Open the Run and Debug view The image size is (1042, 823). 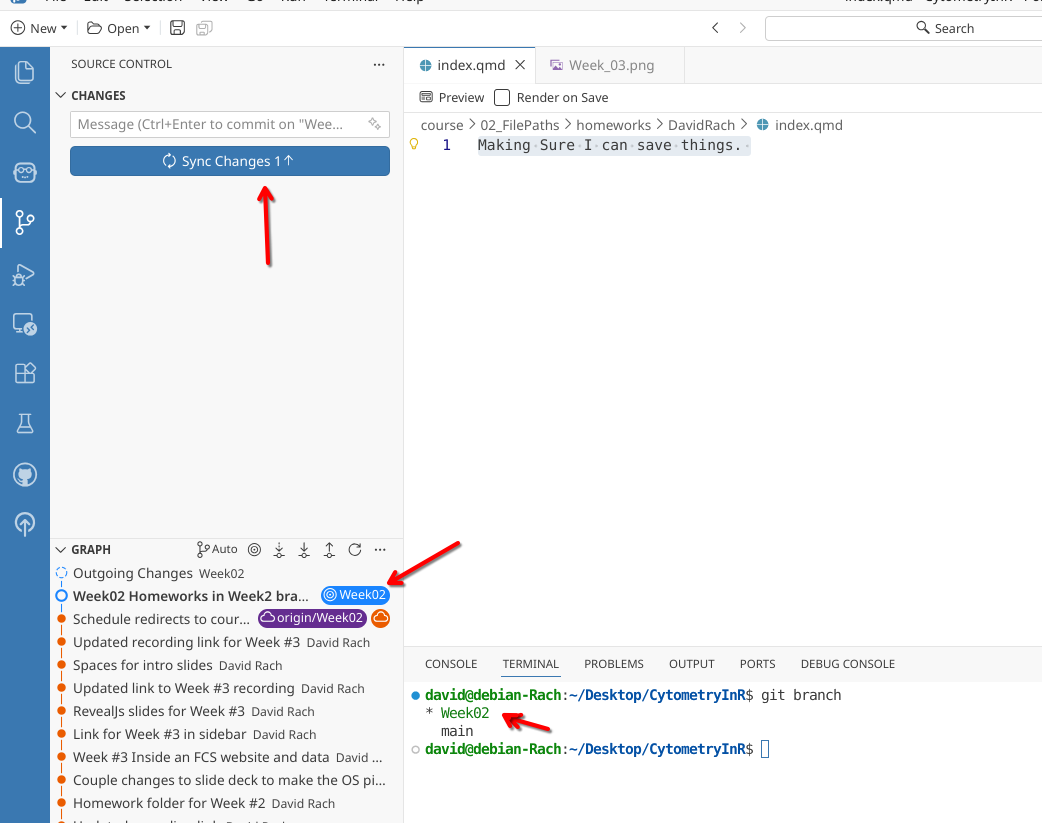[25, 274]
